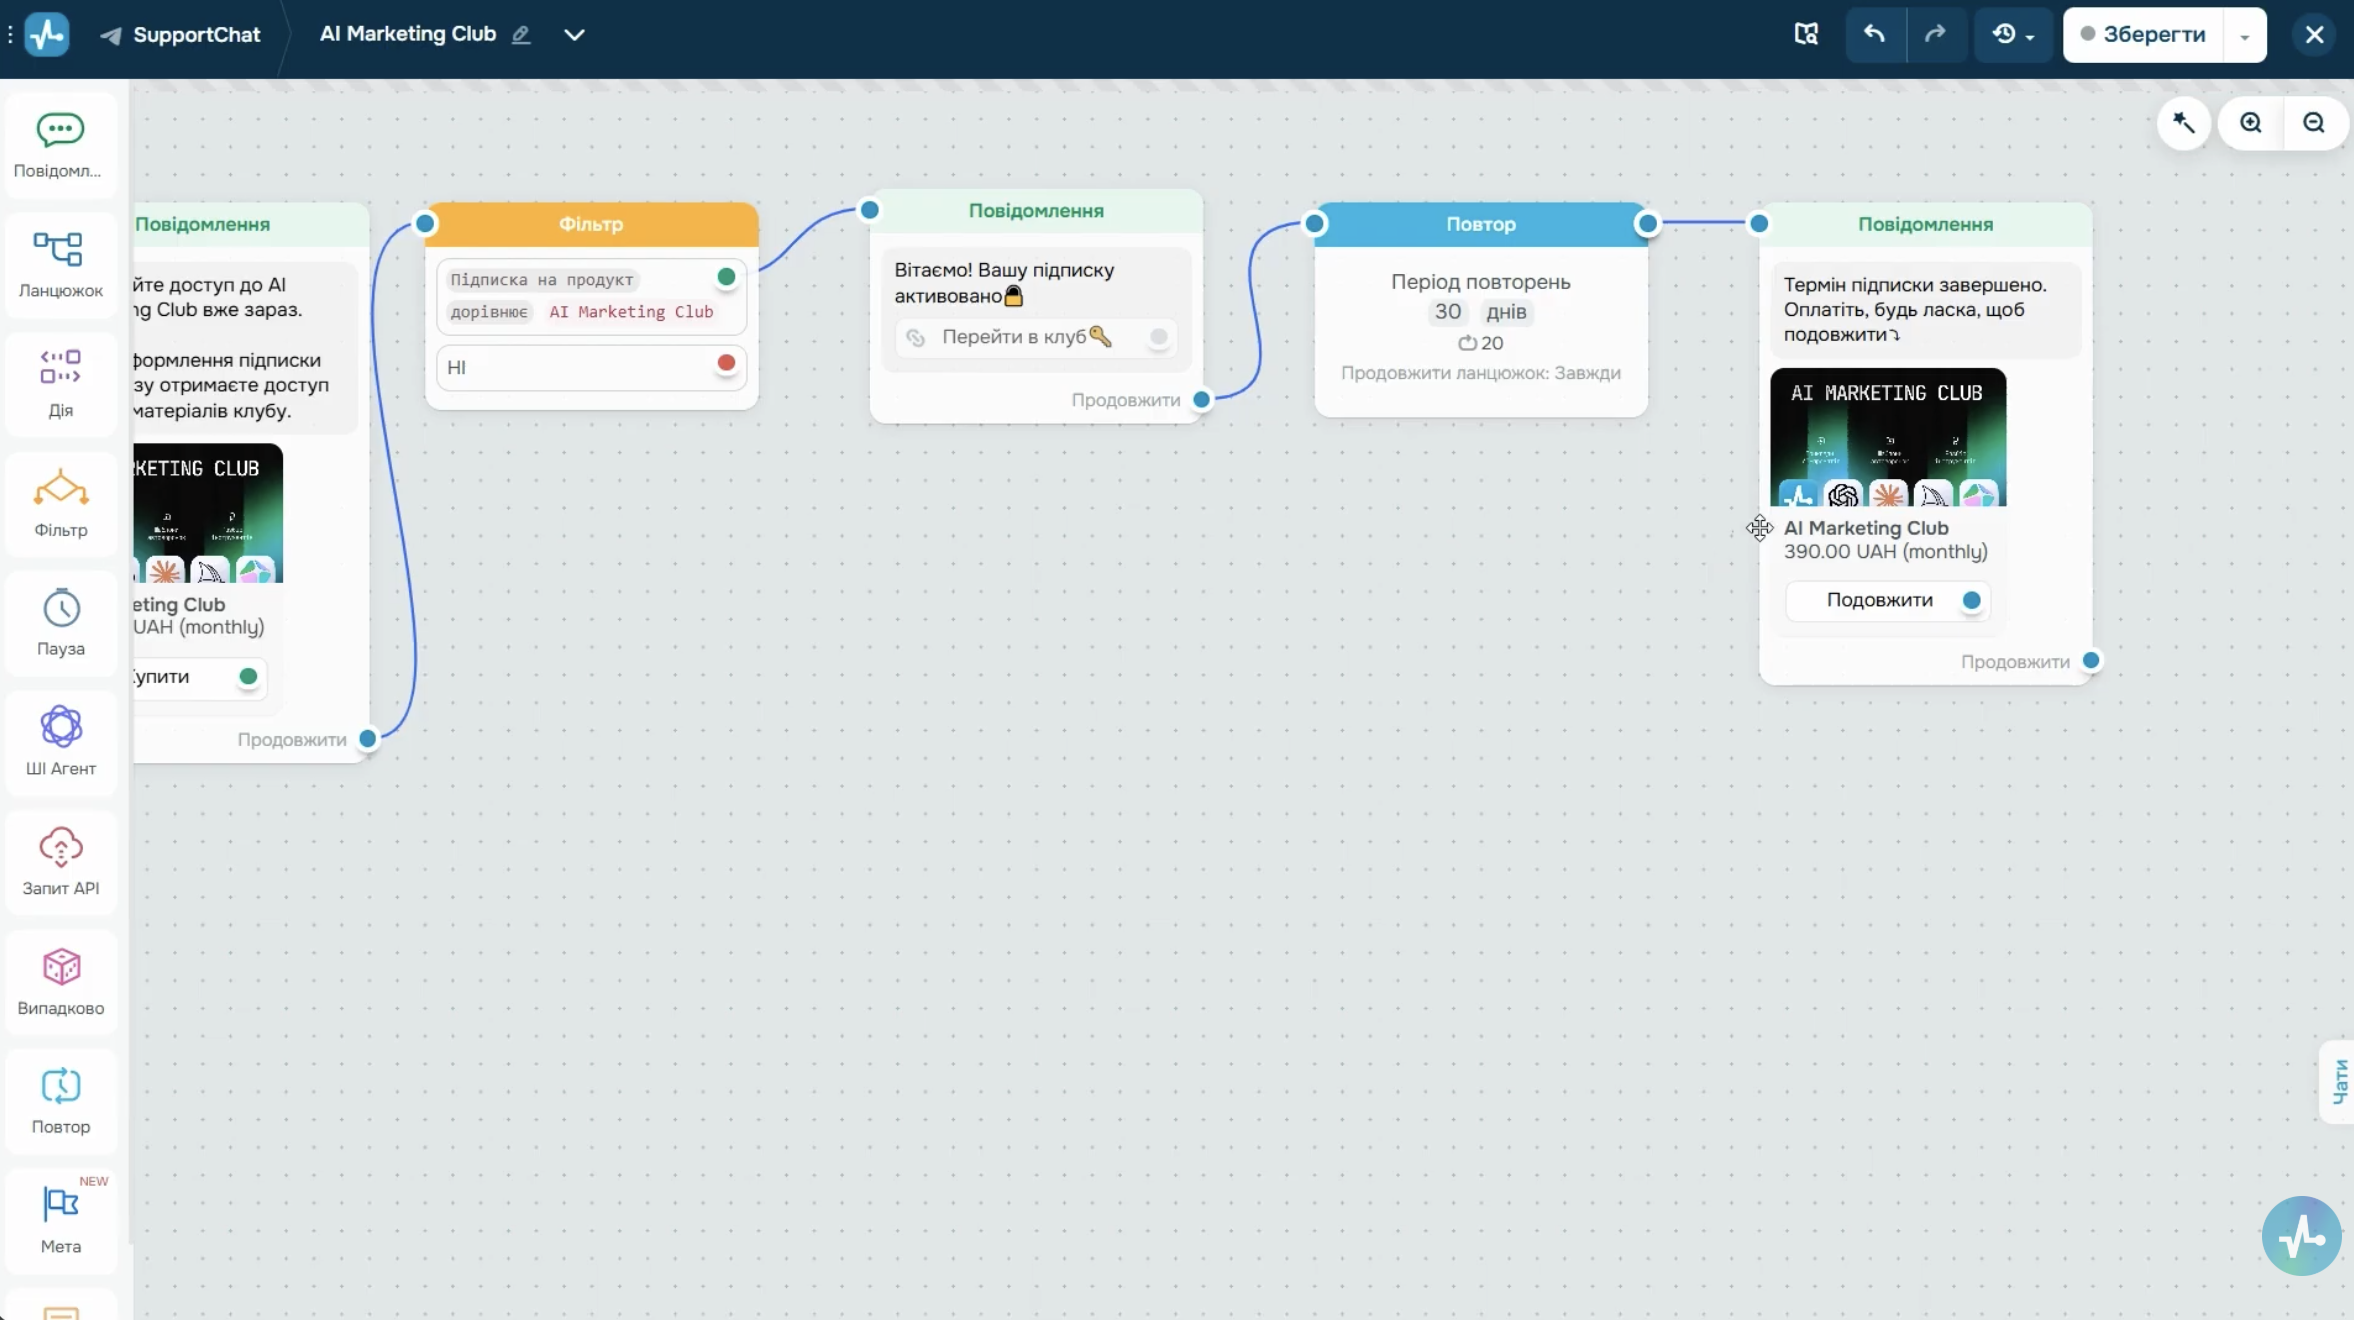This screenshot has height=1320, width=2354.
Task: Expand the flow selector chevron
Action: pos(574,34)
